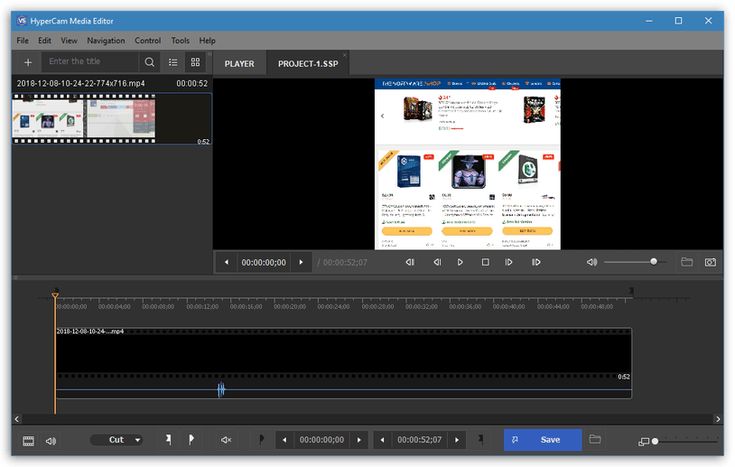The width and height of the screenshot is (735, 467).
Task: Jump to the next keyframe in player
Action: point(536,262)
